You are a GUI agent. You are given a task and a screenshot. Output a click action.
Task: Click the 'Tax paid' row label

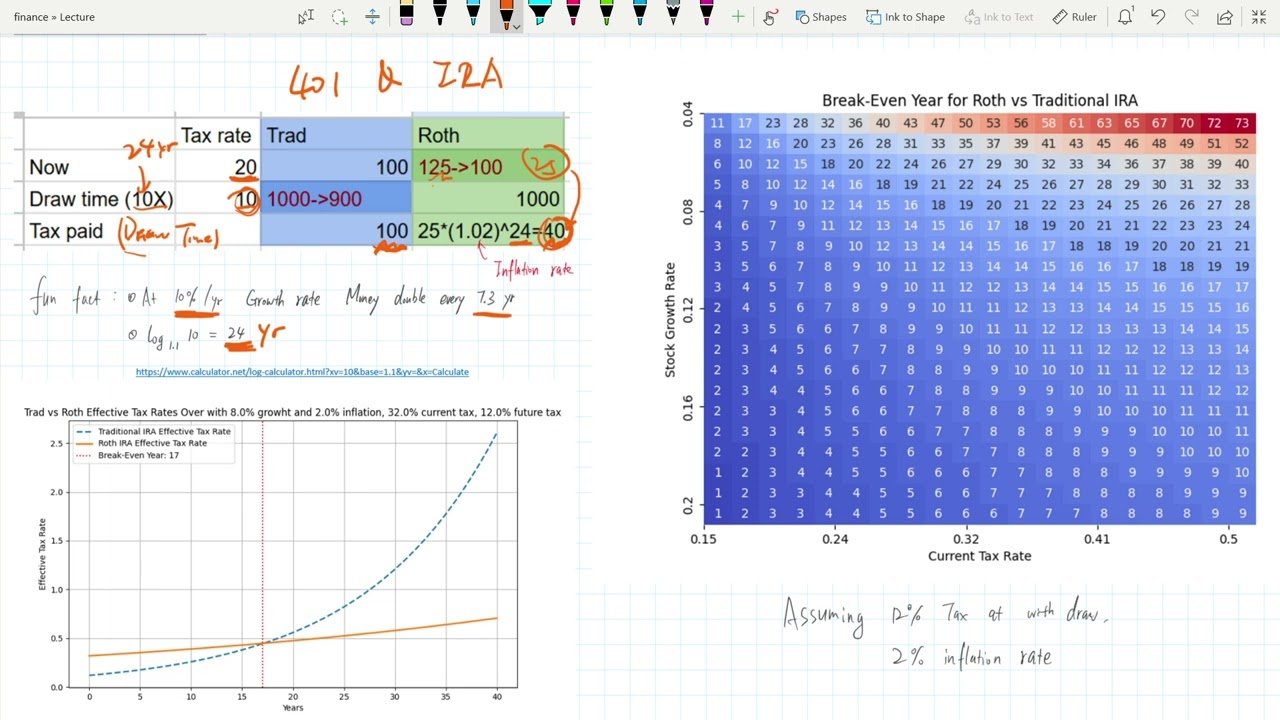click(66, 231)
